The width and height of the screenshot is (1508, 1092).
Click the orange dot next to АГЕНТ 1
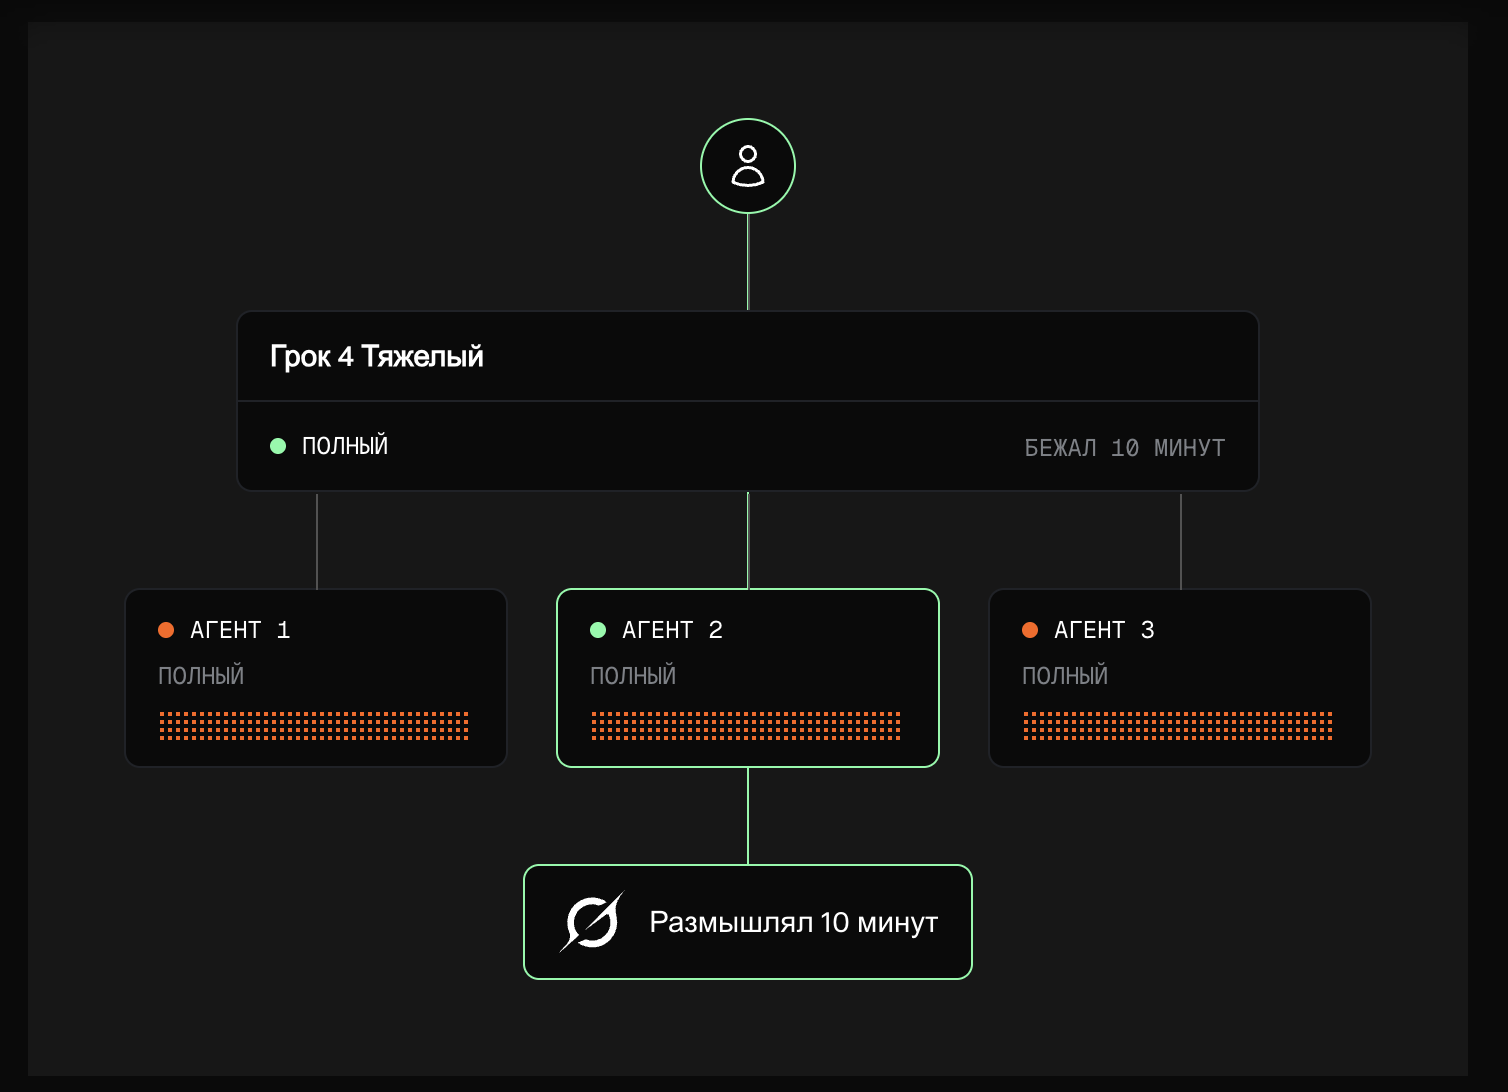[x=166, y=630]
